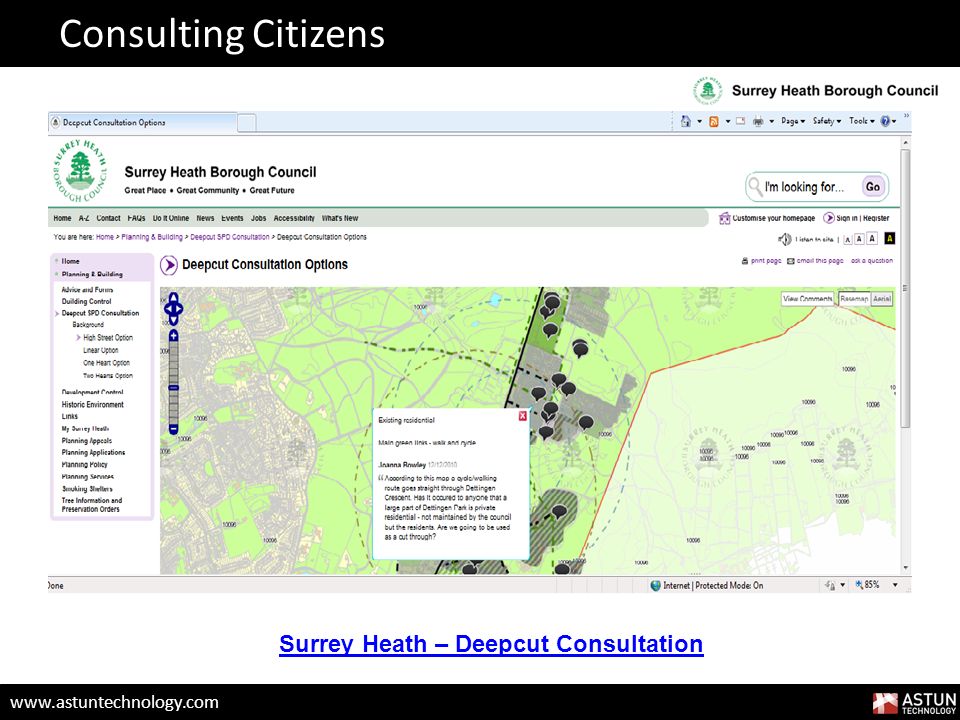The image size is (960, 720).
Task: Click the map zoom slider handle
Action: point(173,388)
